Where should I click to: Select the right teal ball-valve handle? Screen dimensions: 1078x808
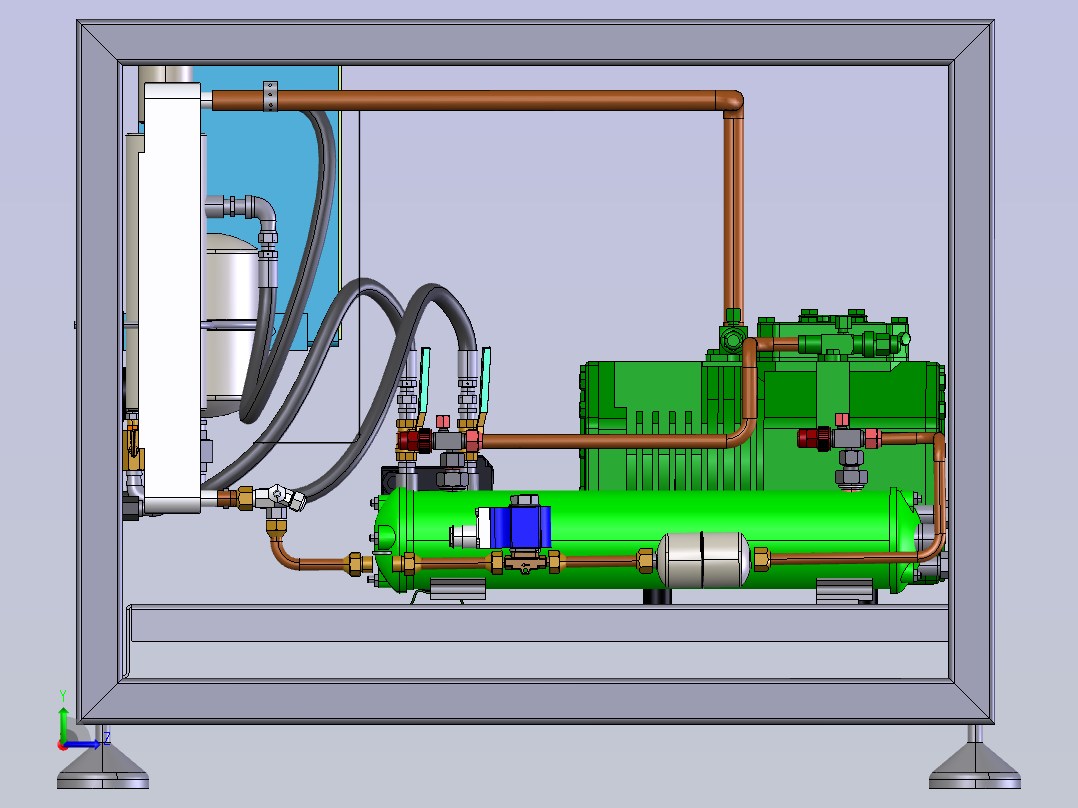click(485, 380)
